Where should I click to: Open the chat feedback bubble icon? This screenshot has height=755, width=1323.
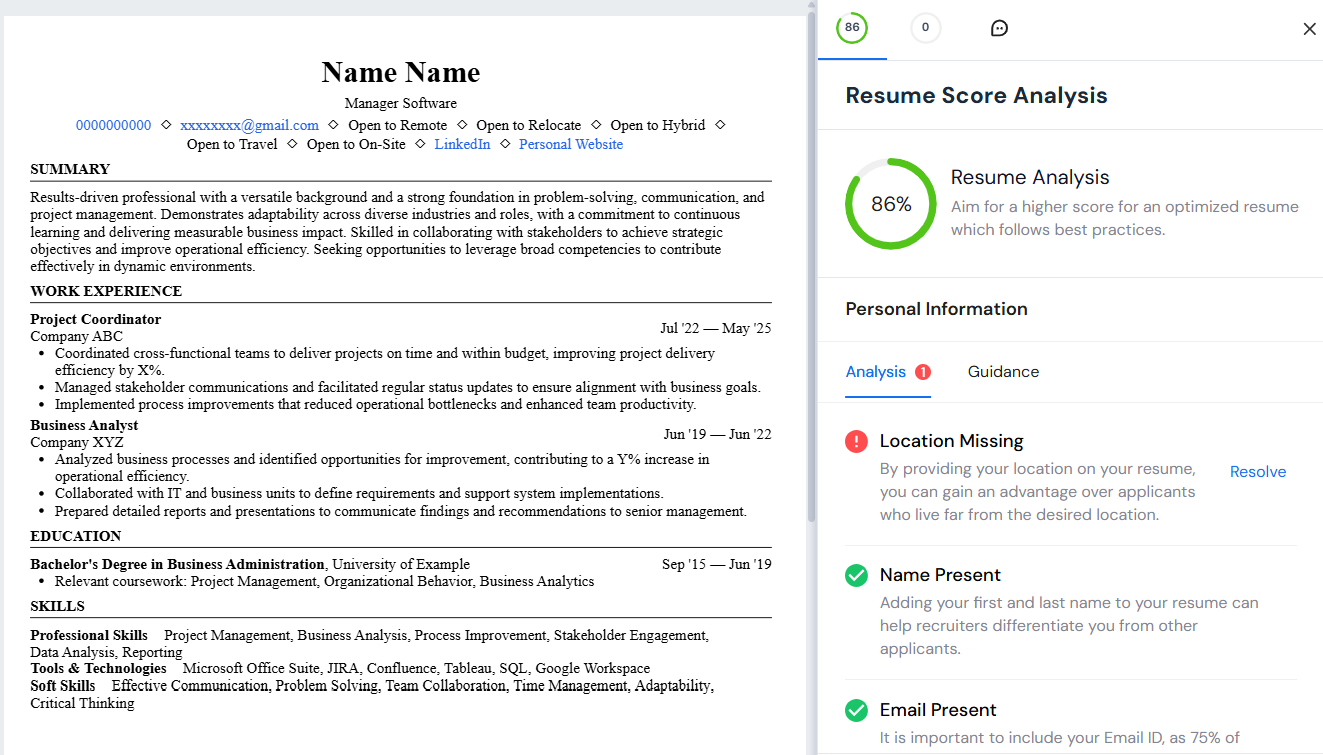point(999,28)
